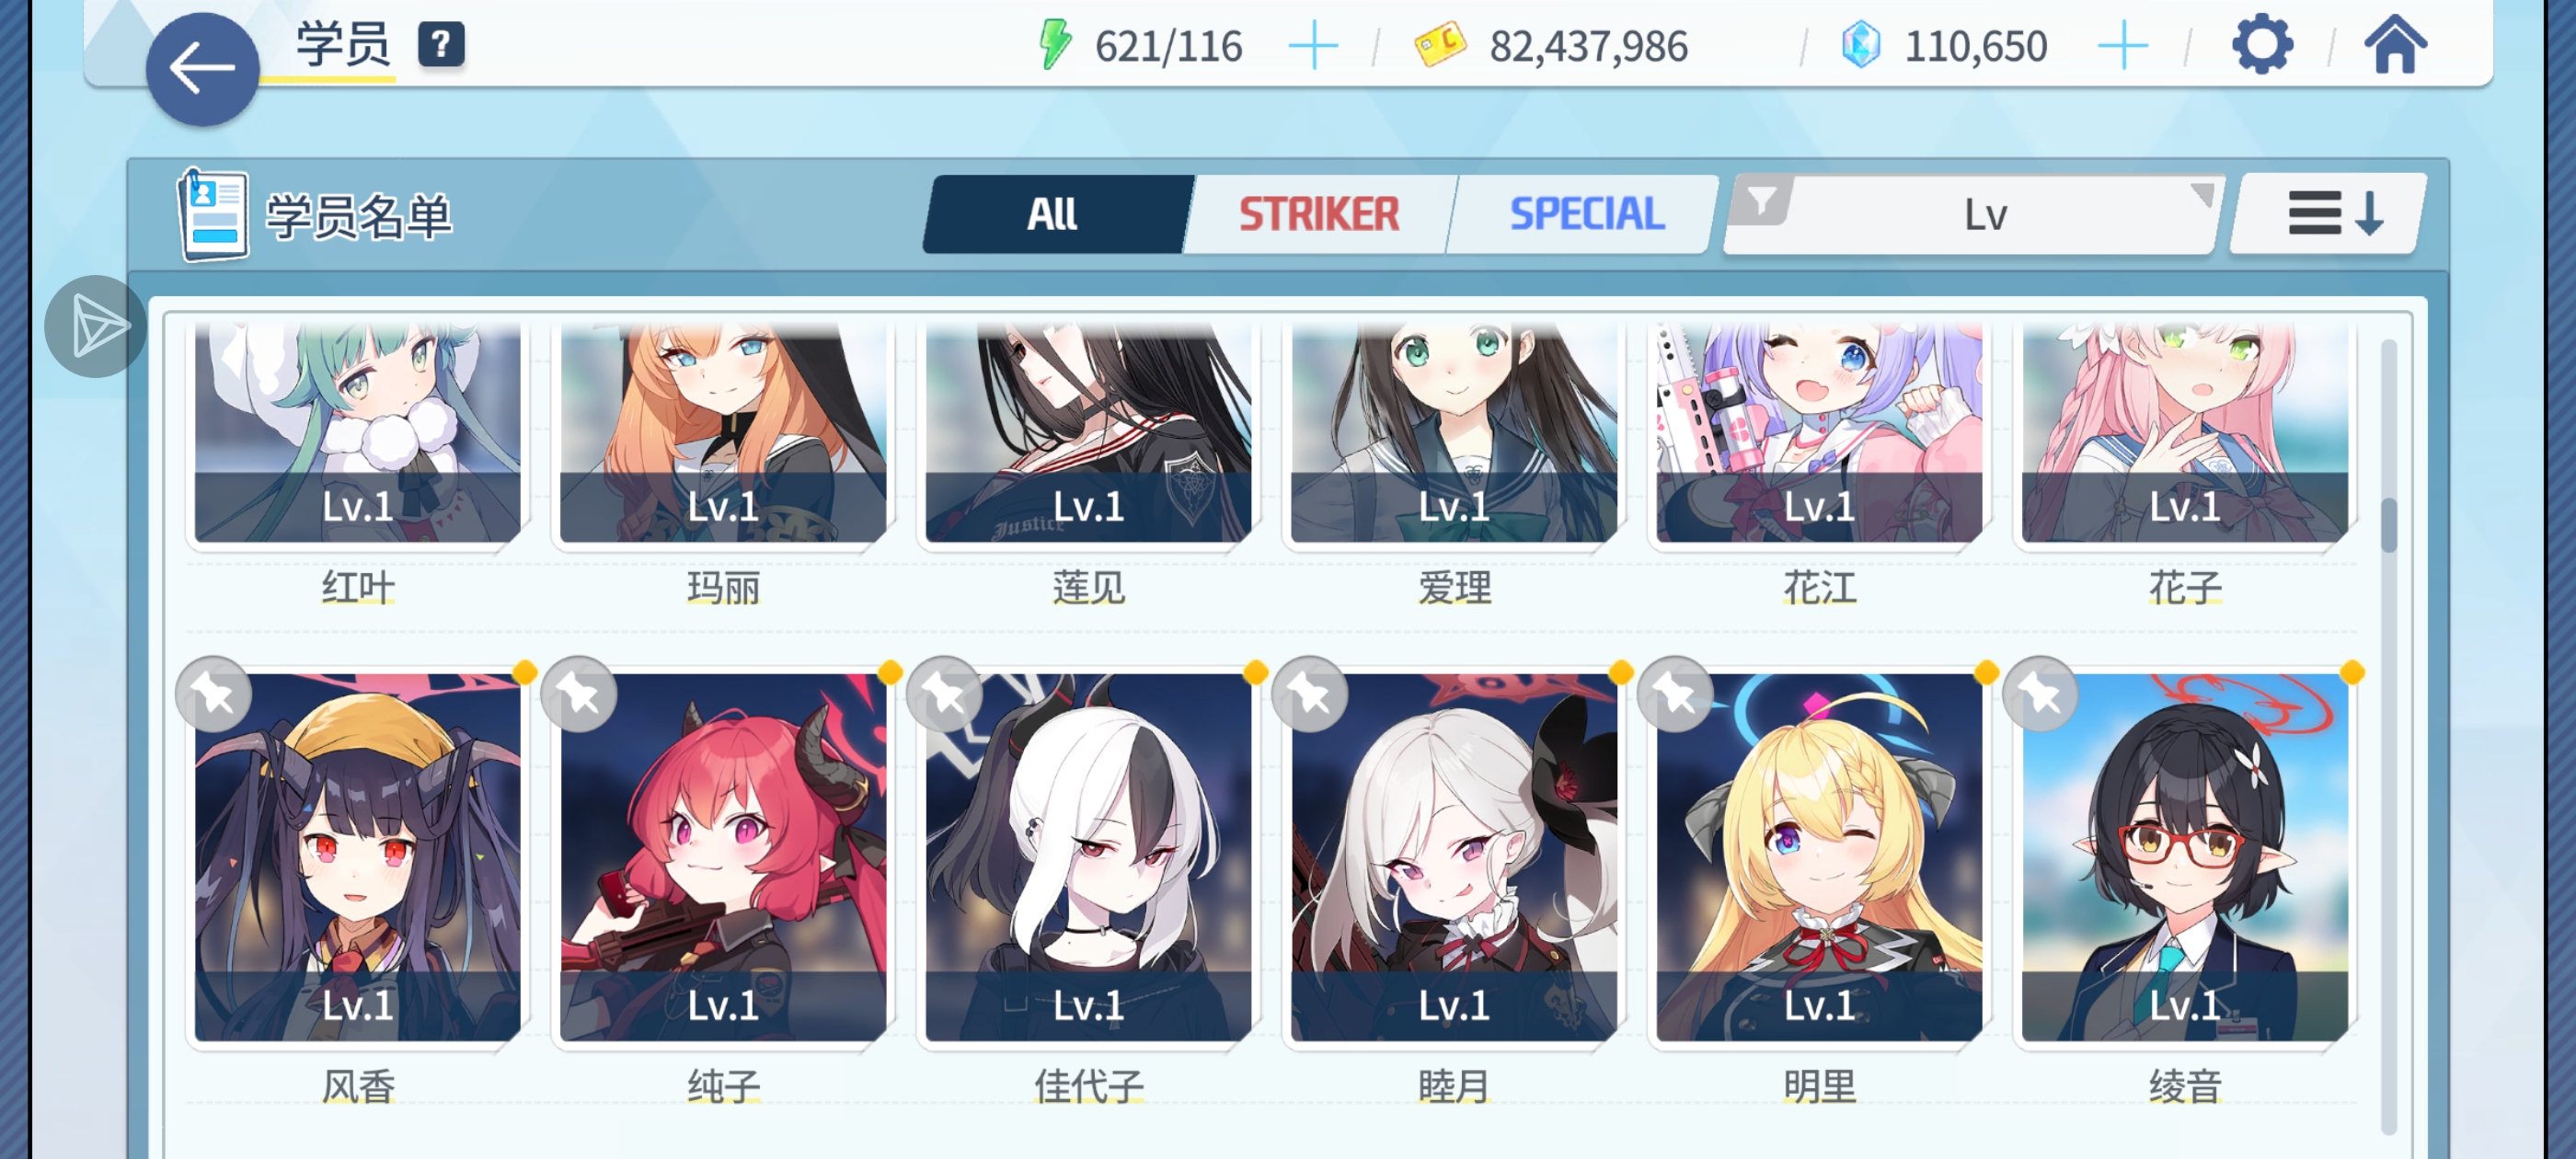Expand the Lv sort dropdown
2576x1159 pixels.
[x=1972, y=214]
